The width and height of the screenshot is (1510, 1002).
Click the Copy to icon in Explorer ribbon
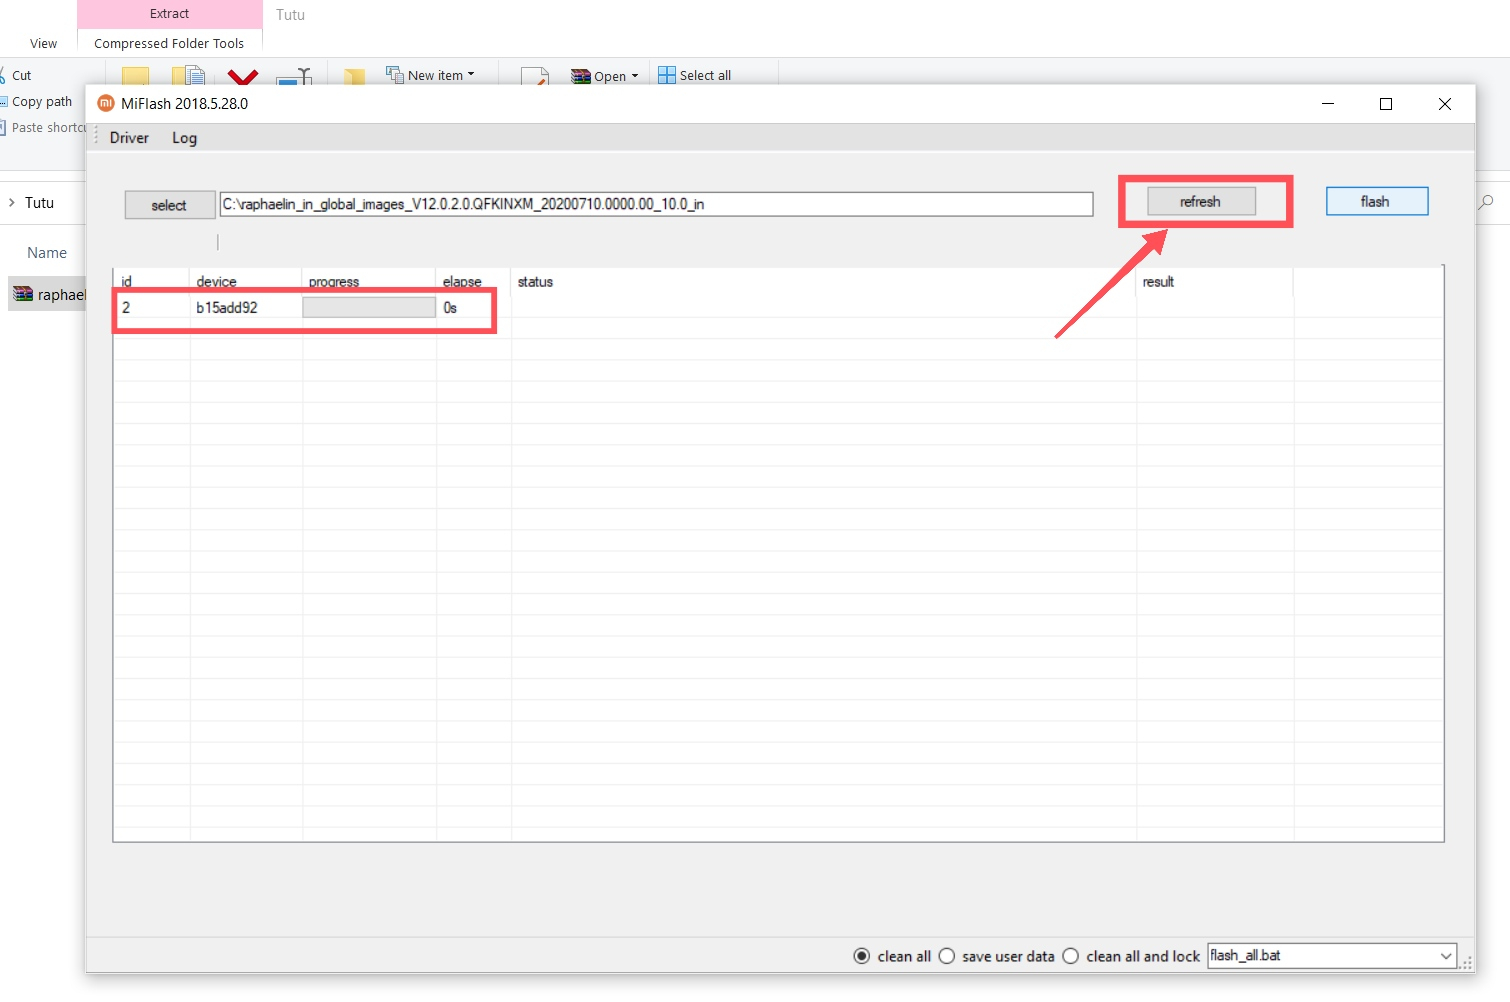point(188,75)
